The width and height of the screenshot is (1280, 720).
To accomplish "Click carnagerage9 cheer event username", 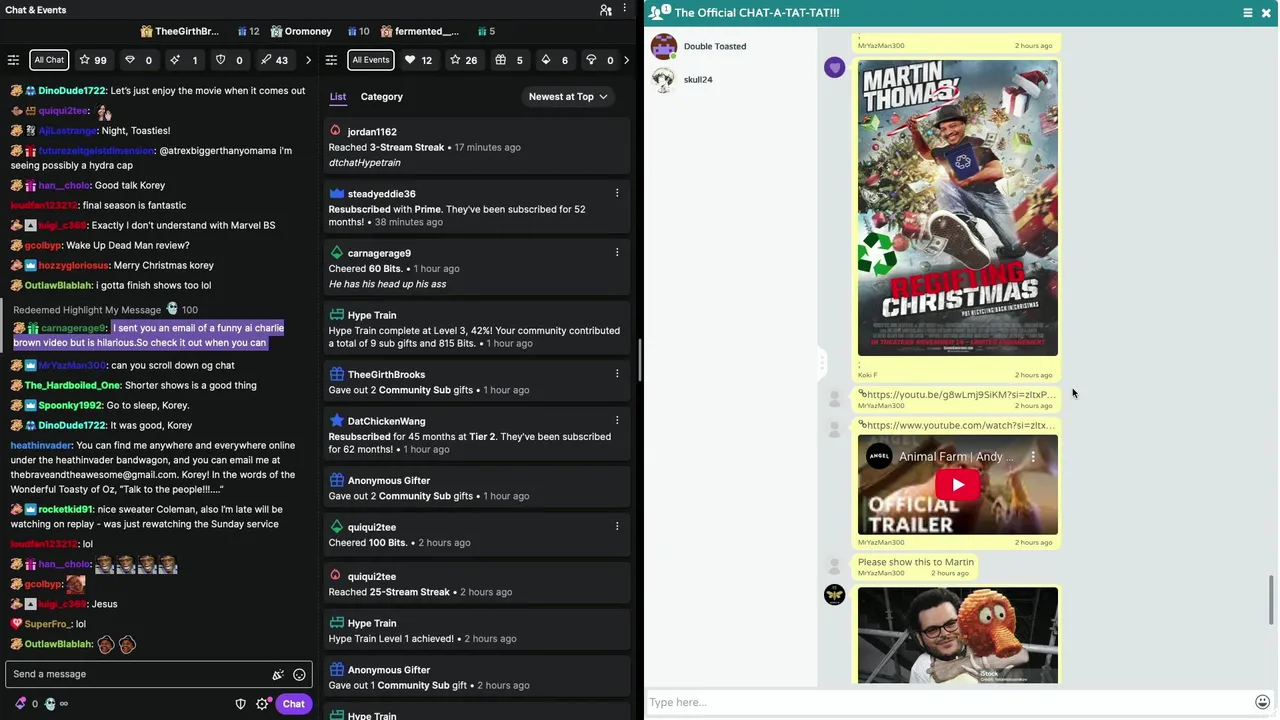I will (379, 253).
